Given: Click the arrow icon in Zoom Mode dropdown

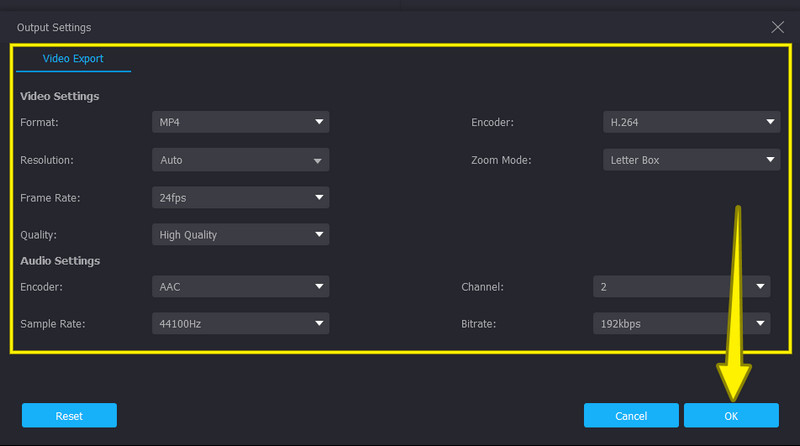Looking at the screenshot, I should coord(770,160).
